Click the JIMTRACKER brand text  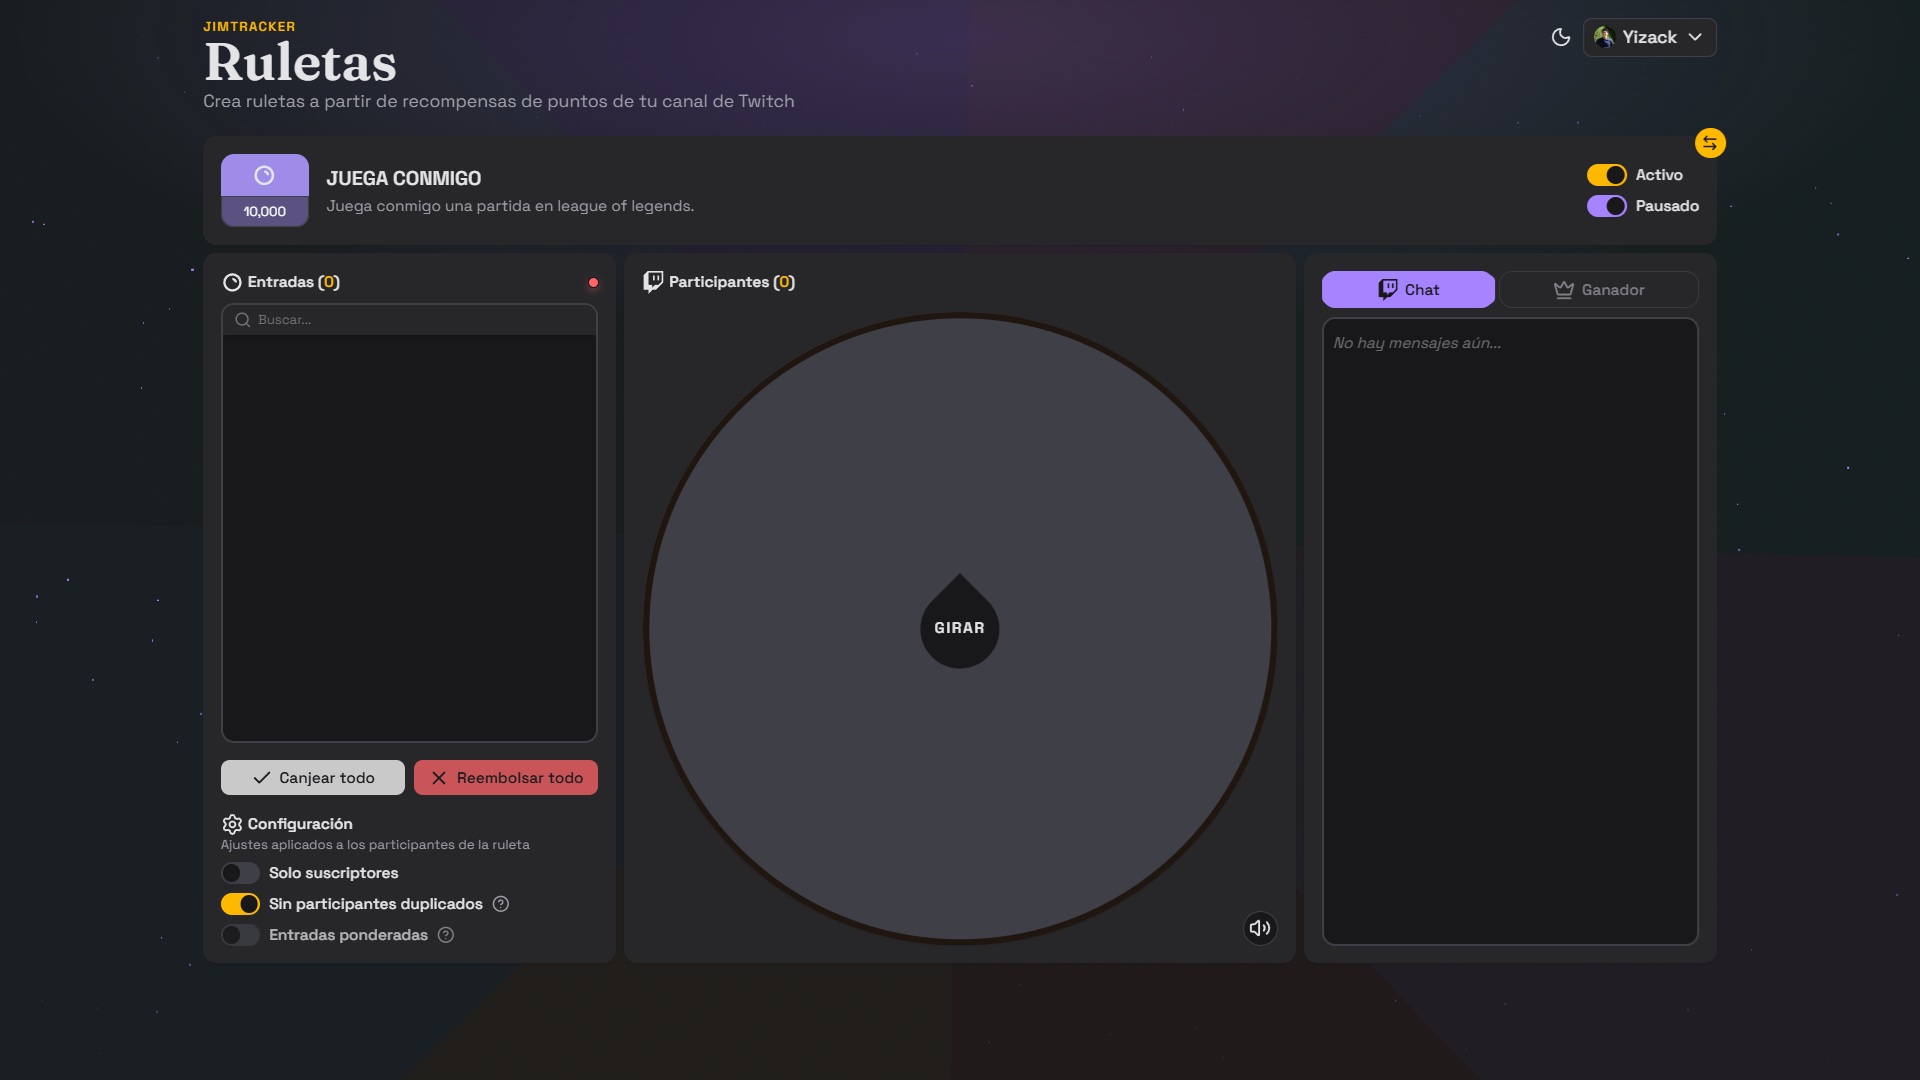pyautogui.click(x=249, y=27)
